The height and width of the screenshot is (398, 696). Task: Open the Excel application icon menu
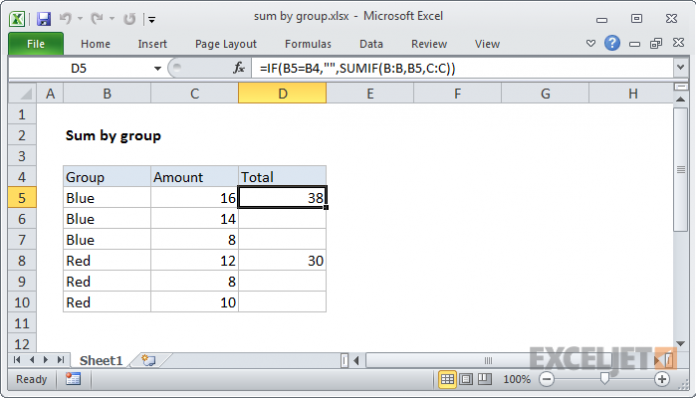pyautogui.click(x=17, y=19)
